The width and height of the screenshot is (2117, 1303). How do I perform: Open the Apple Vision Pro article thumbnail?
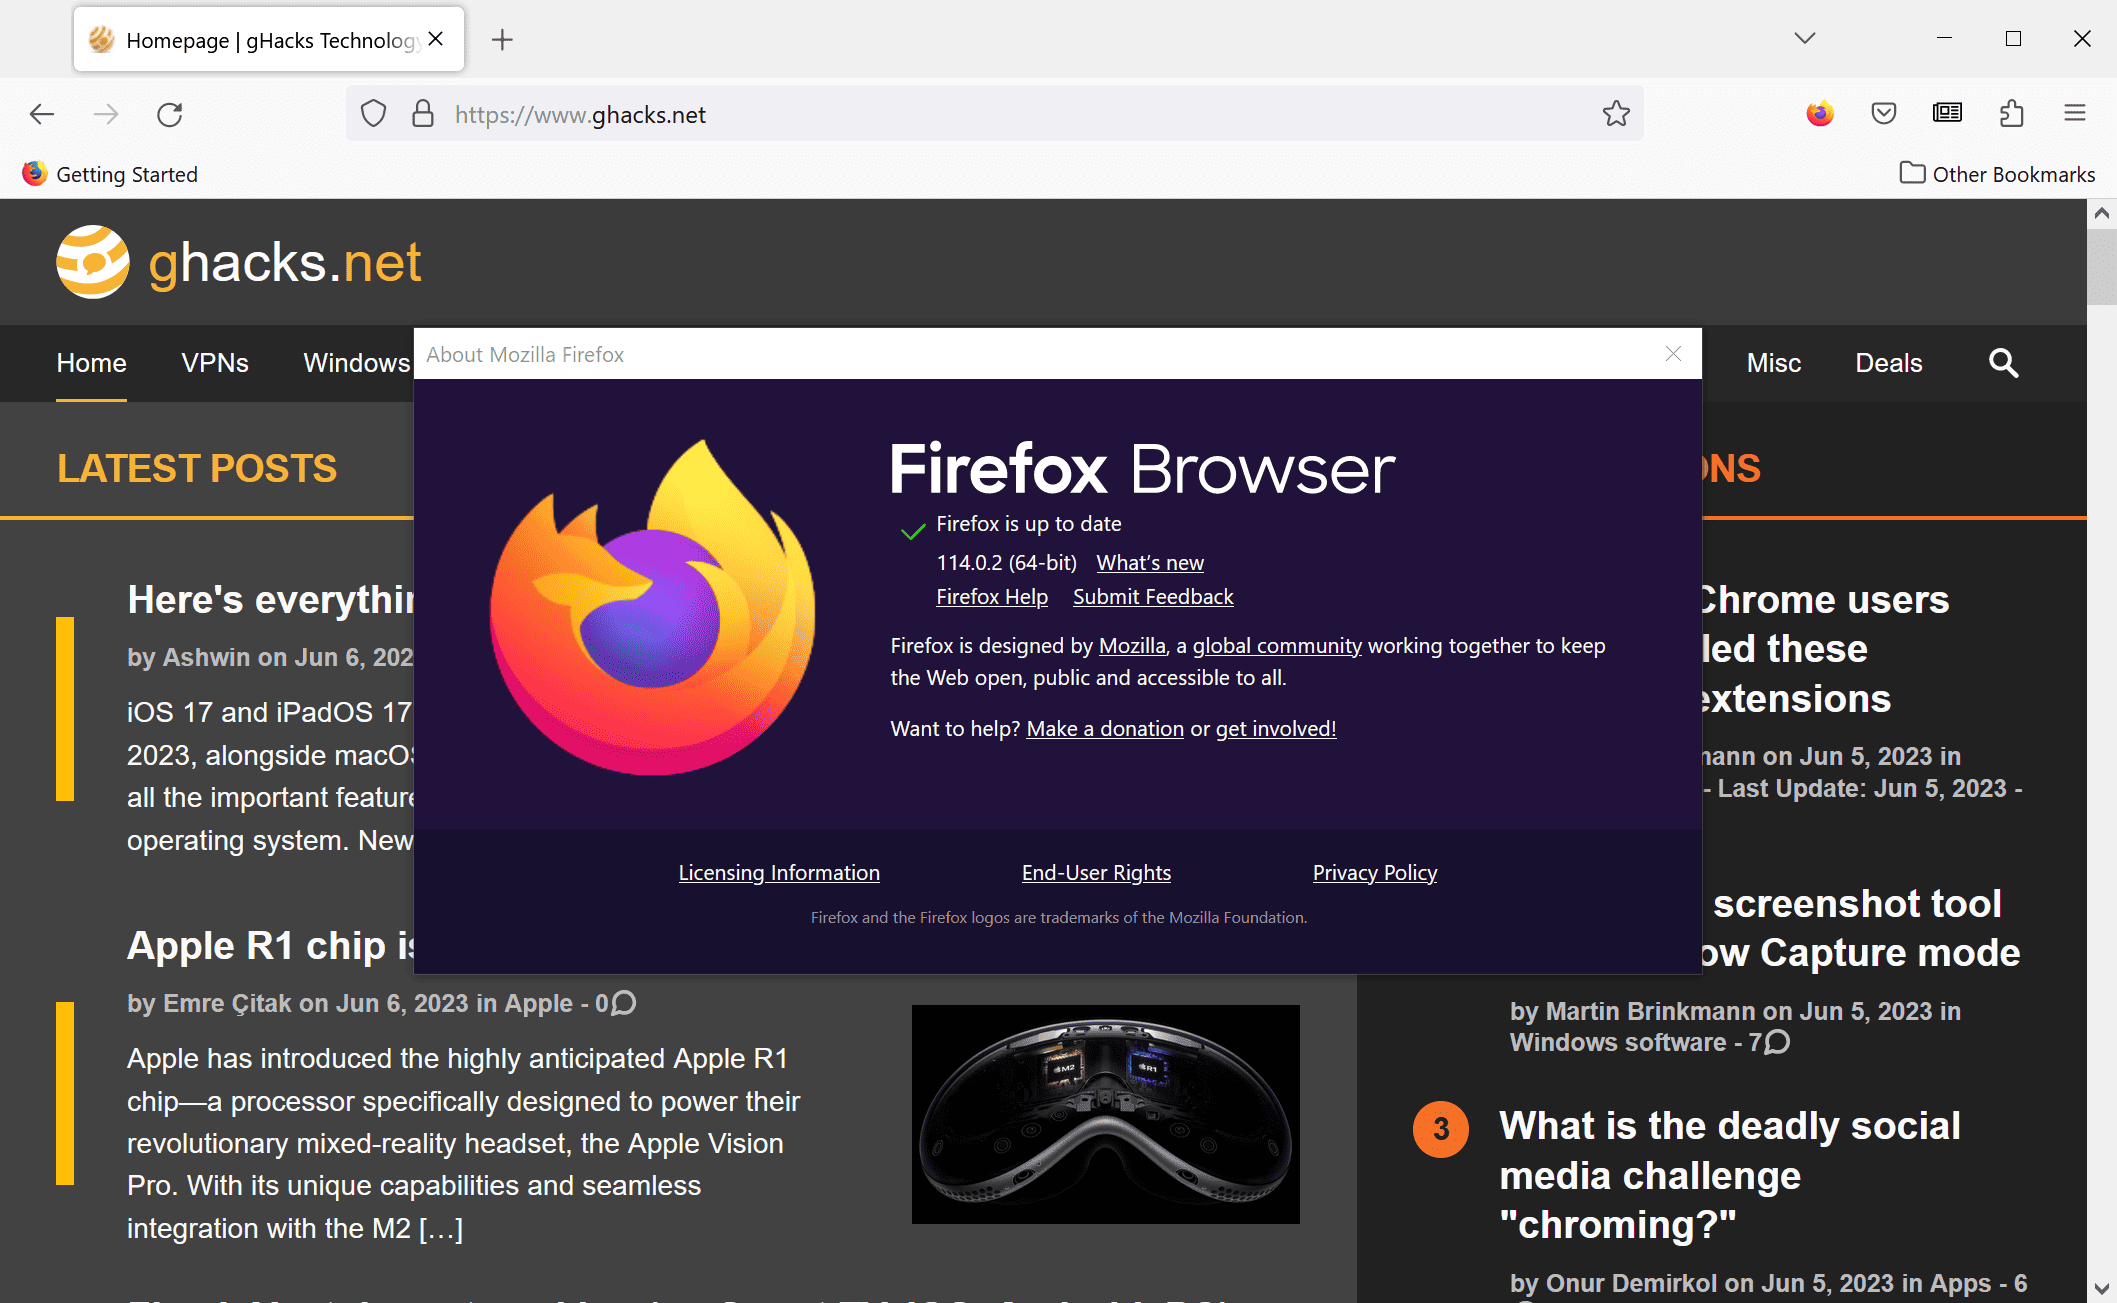click(x=1105, y=1114)
